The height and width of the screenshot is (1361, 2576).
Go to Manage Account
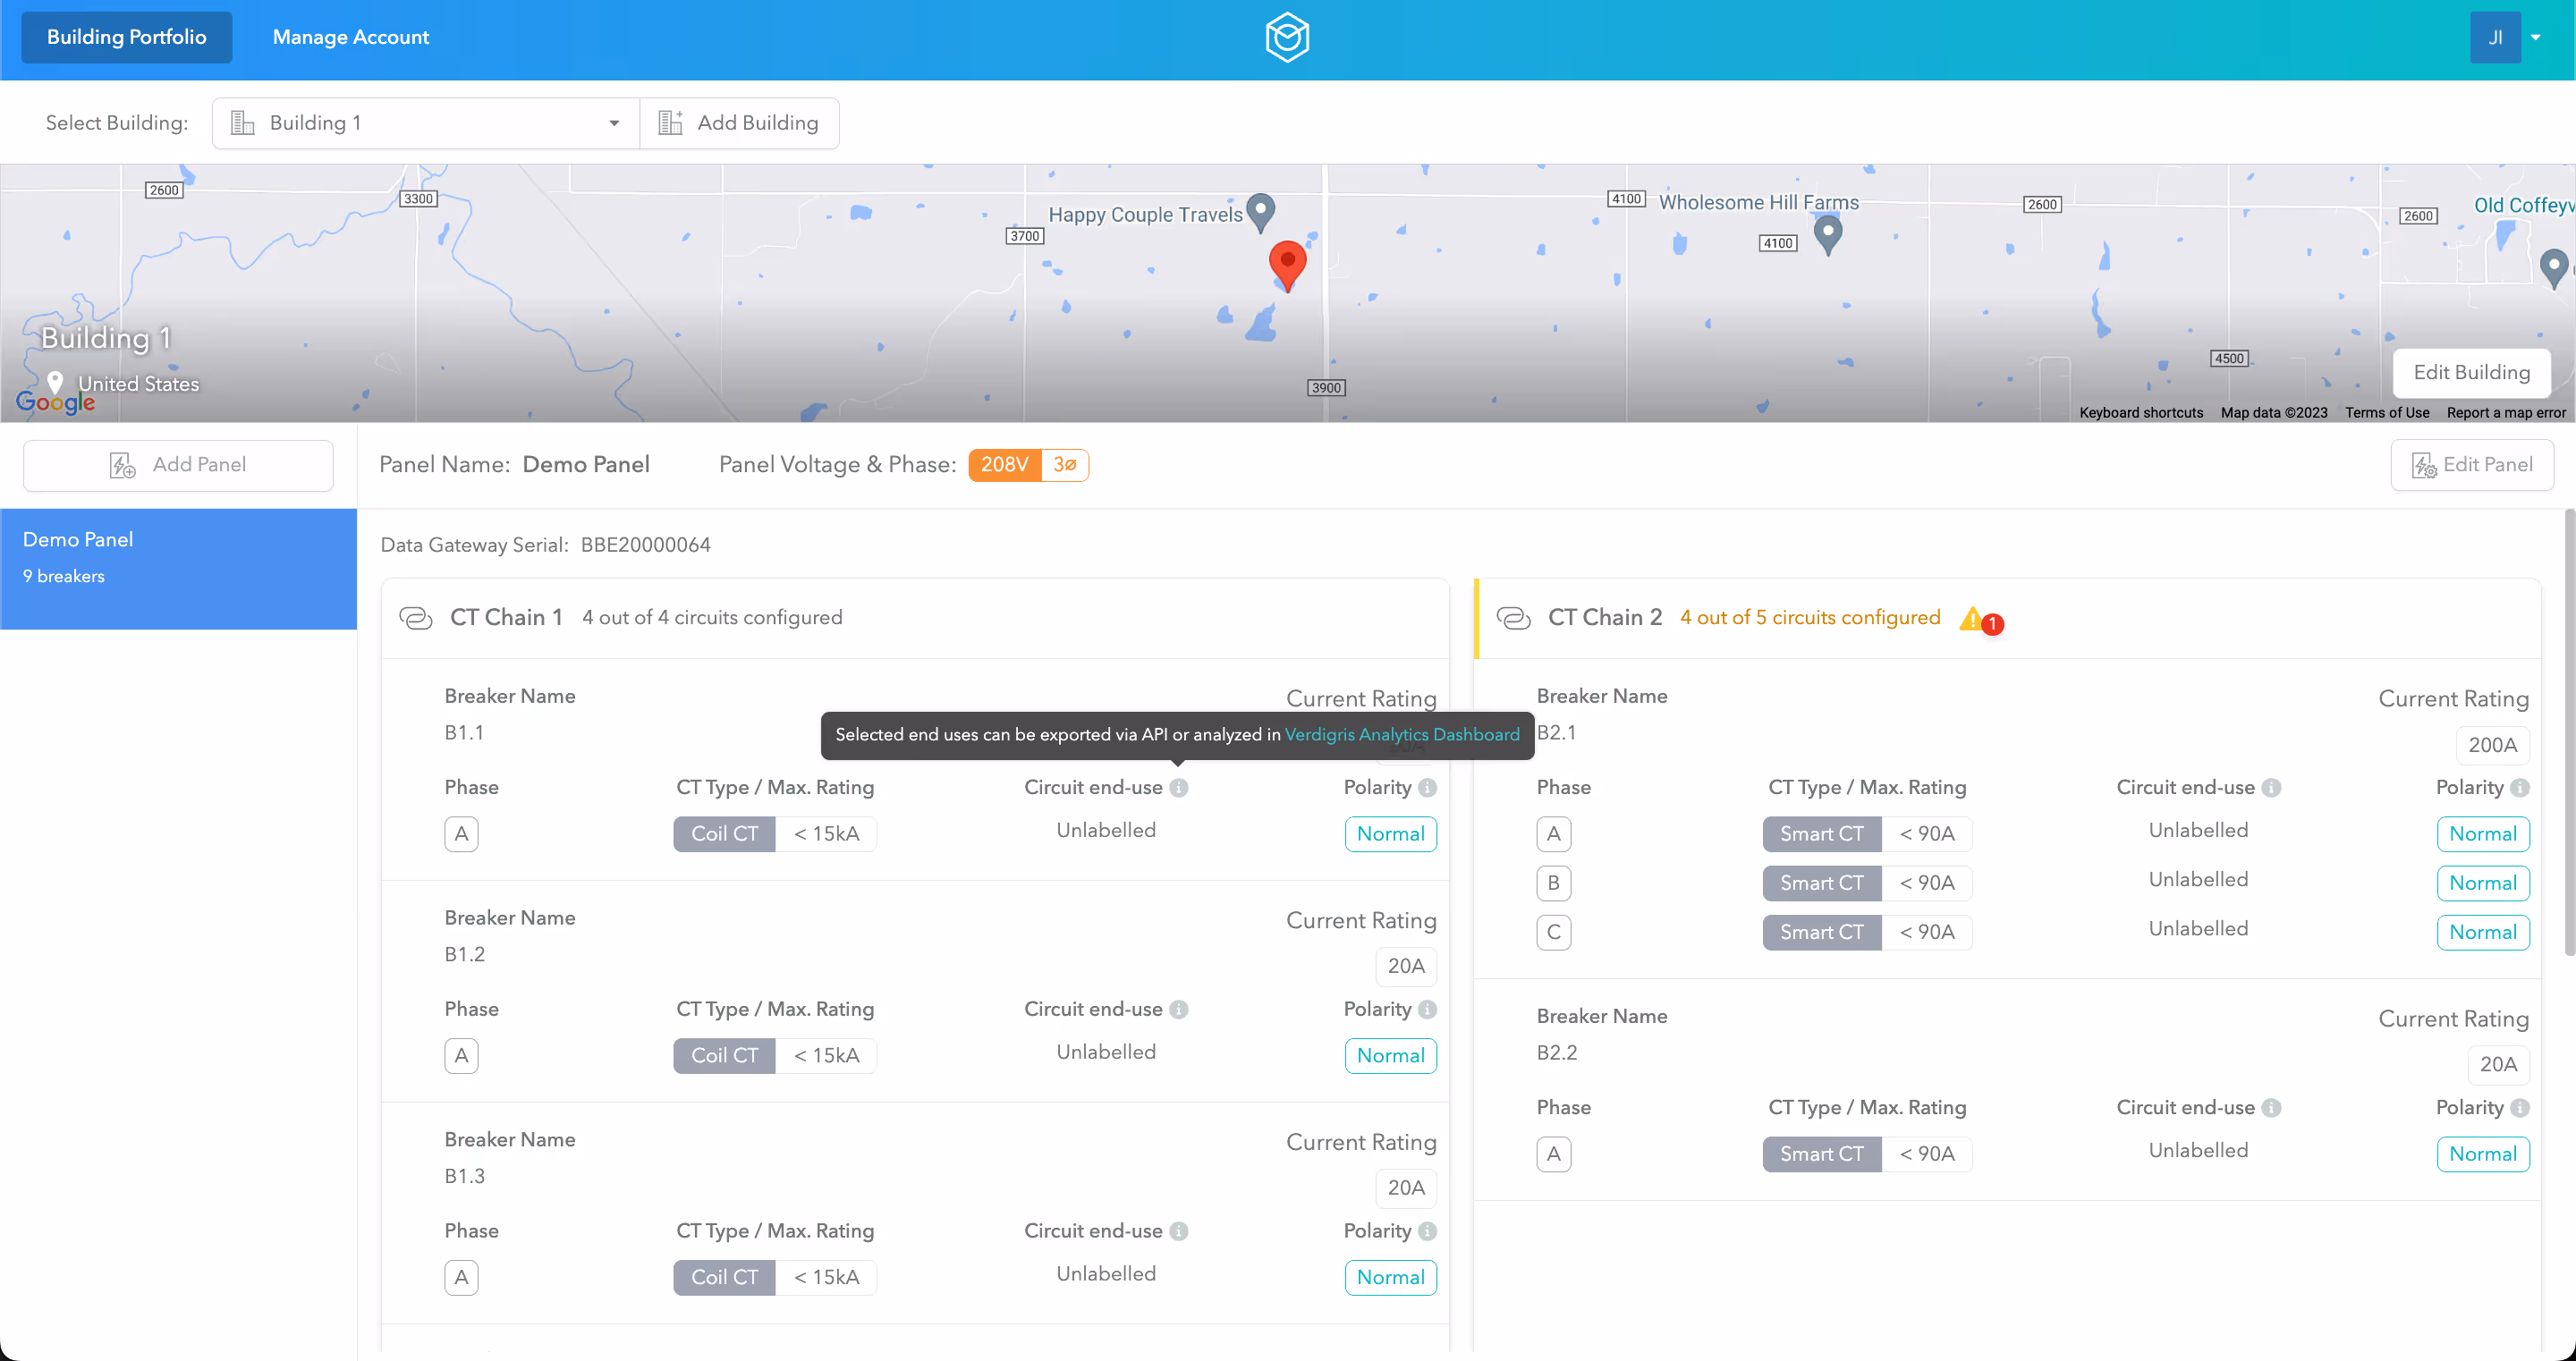click(351, 38)
